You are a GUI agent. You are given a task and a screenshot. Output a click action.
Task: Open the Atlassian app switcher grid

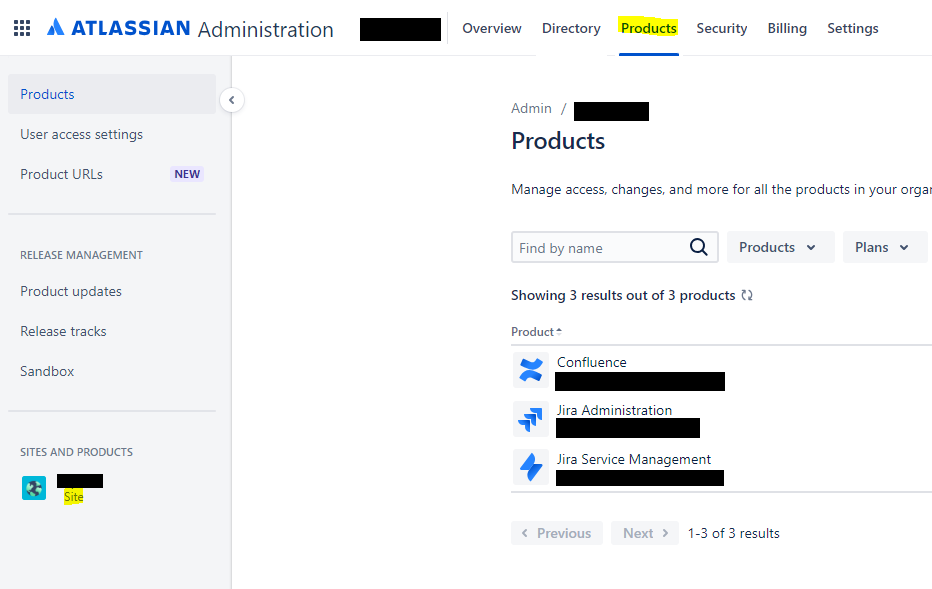pos(22,27)
